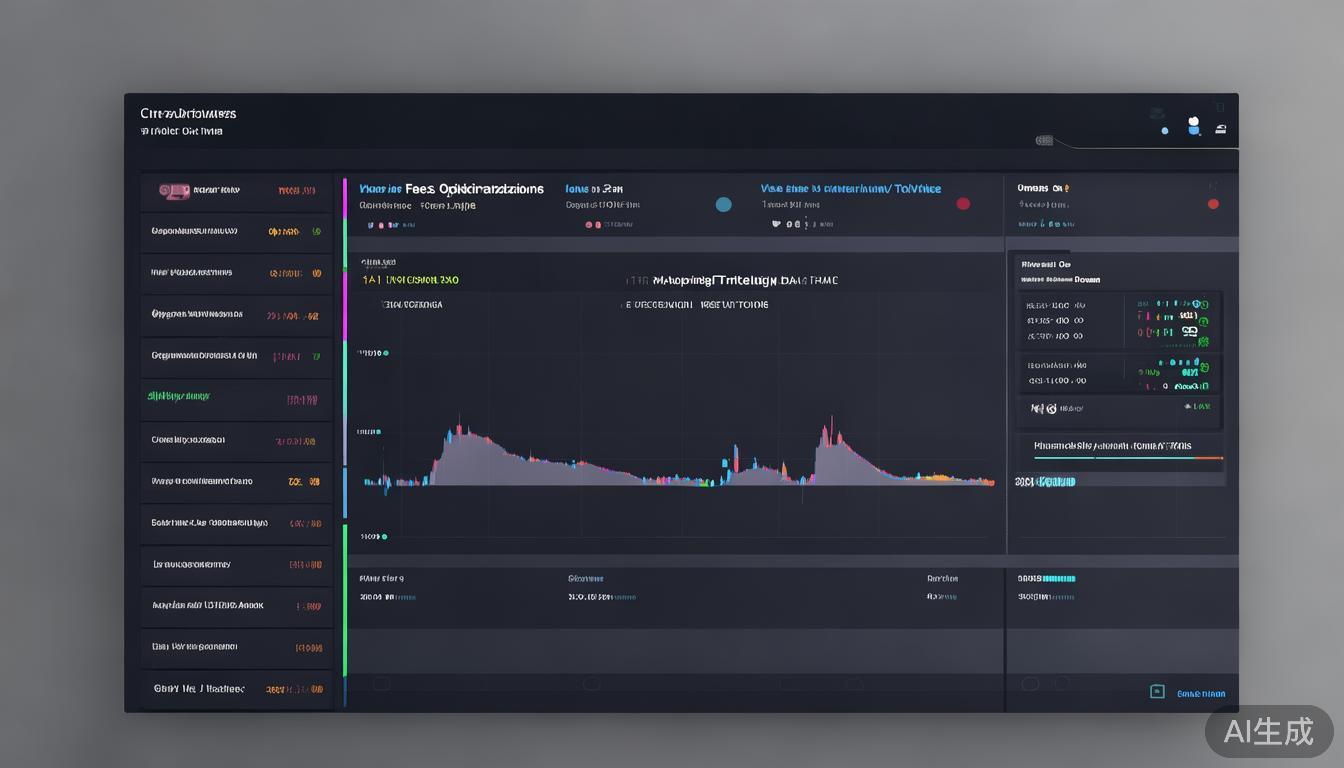Toggle the large blue circle indicator in the header
The height and width of the screenshot is (768, 1344).
(x=723, y=204)
